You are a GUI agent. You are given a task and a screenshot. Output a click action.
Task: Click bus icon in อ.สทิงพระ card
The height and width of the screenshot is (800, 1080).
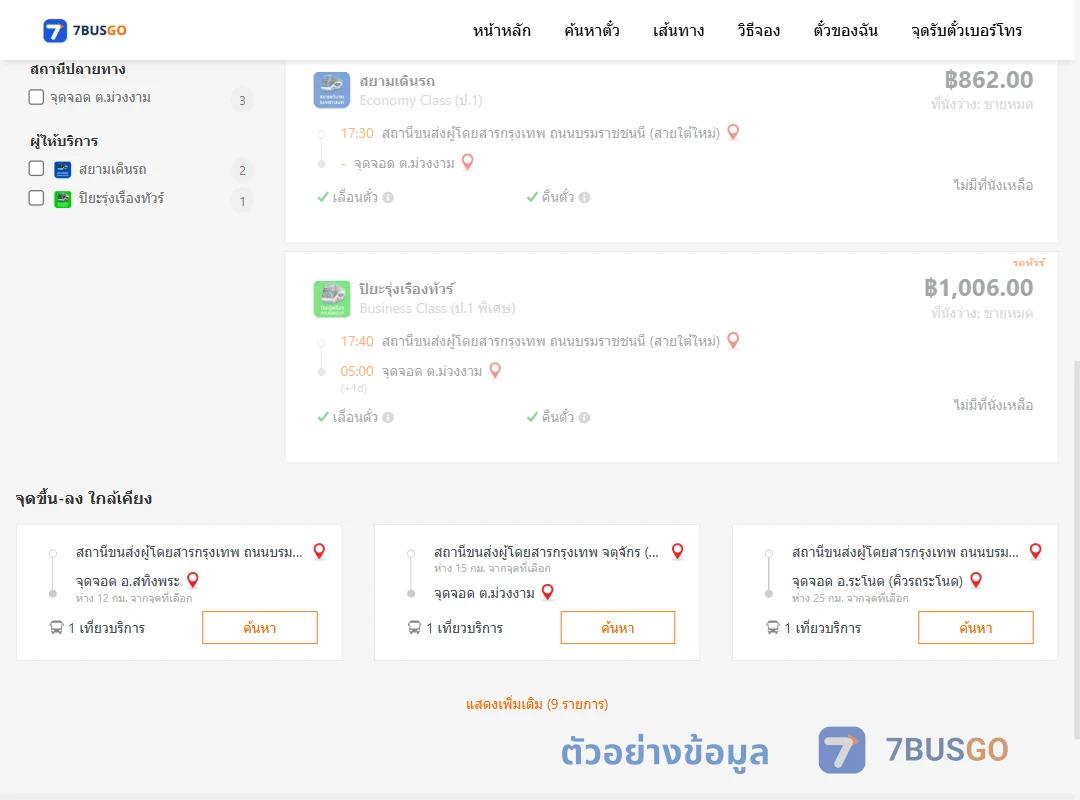[56, 628]
